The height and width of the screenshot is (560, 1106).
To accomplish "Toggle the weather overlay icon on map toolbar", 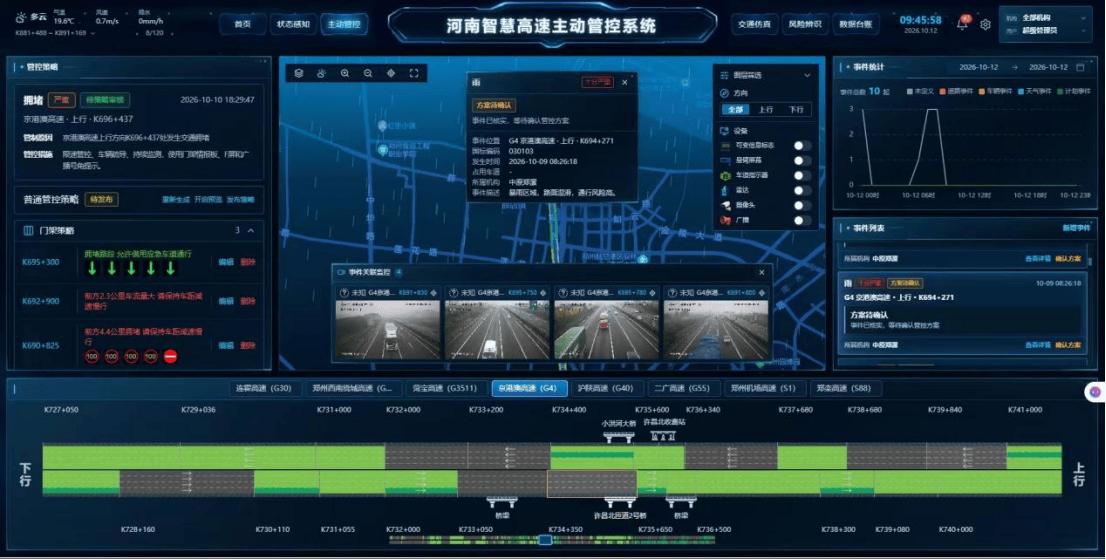I will 322,73.
